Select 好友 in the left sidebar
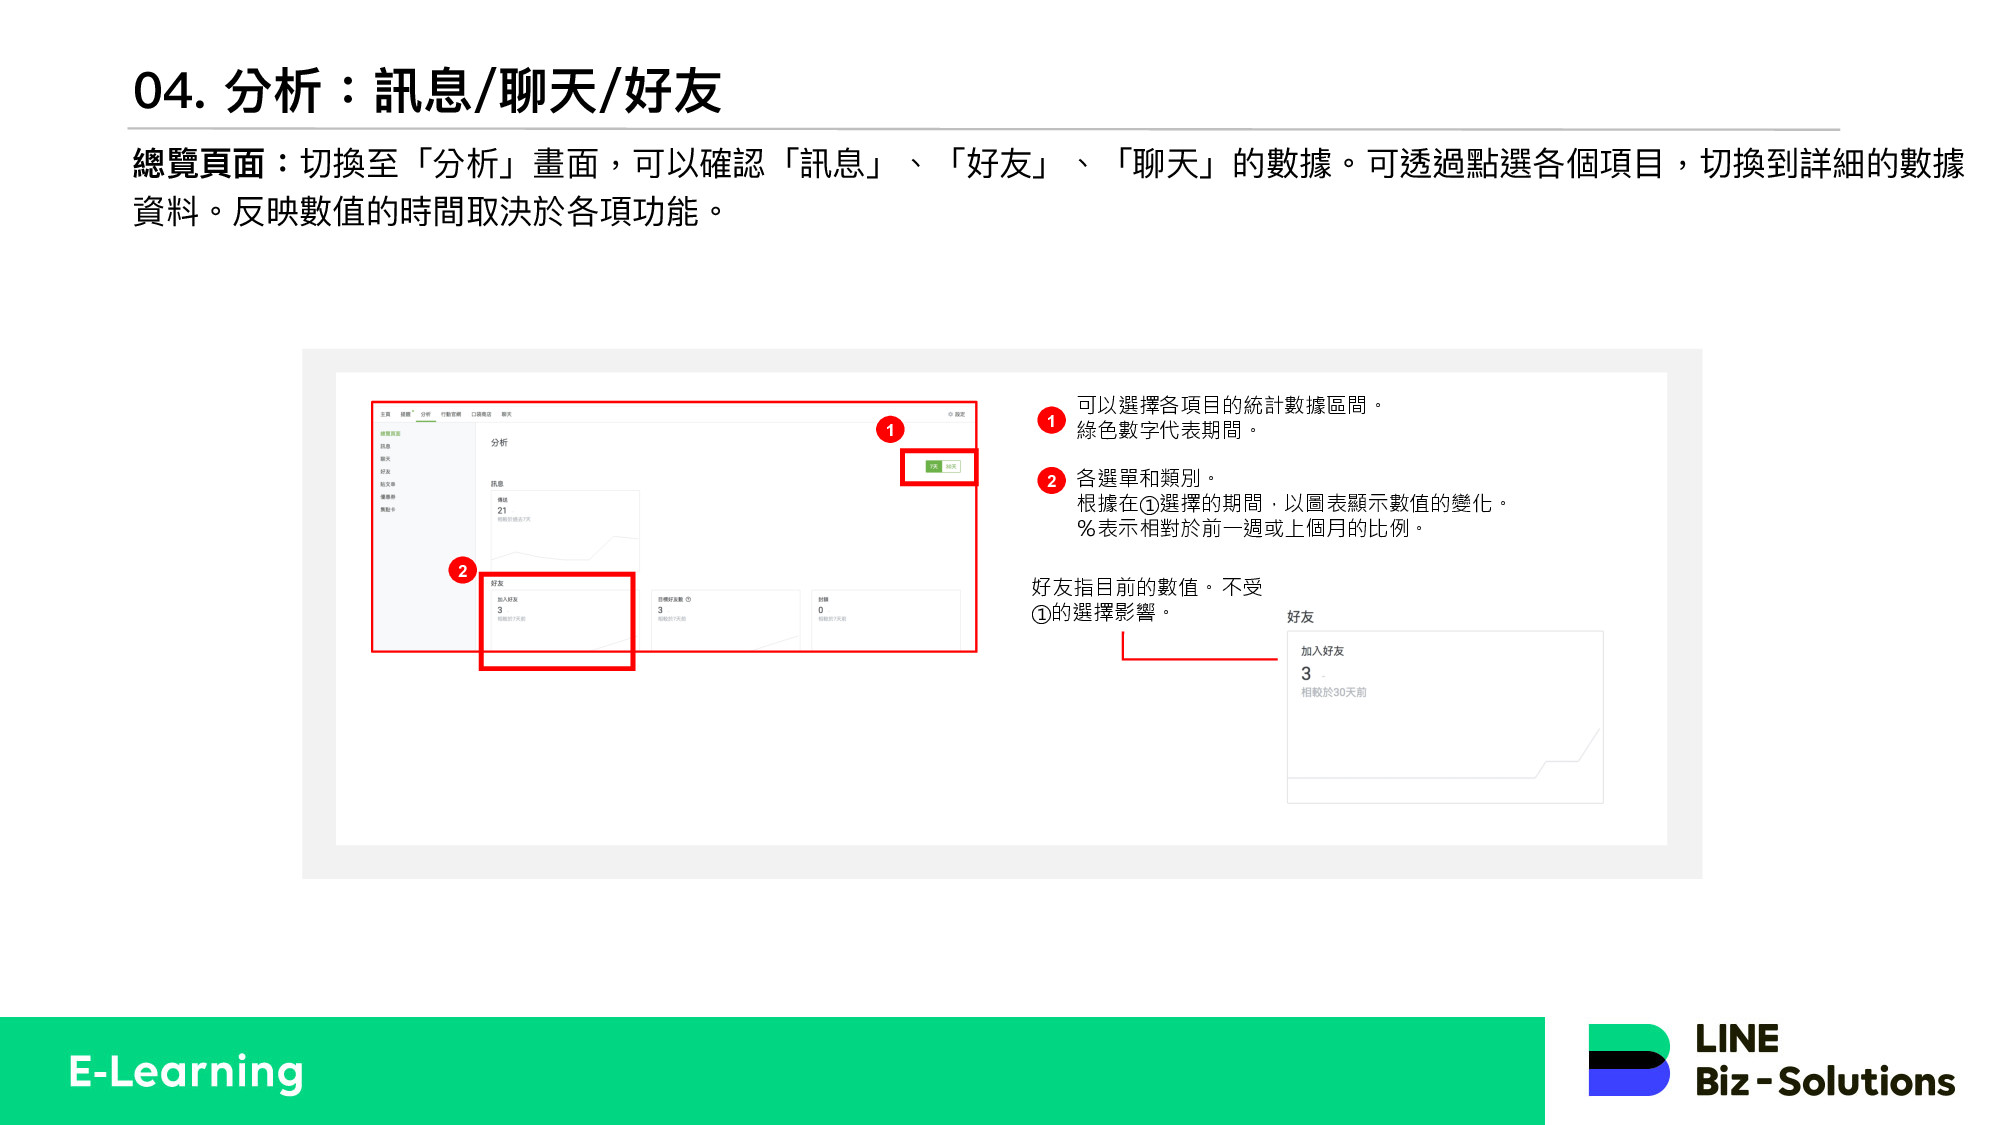Image resolution: width=2000 pixels, height=1125 pixels. coord(385,472)
